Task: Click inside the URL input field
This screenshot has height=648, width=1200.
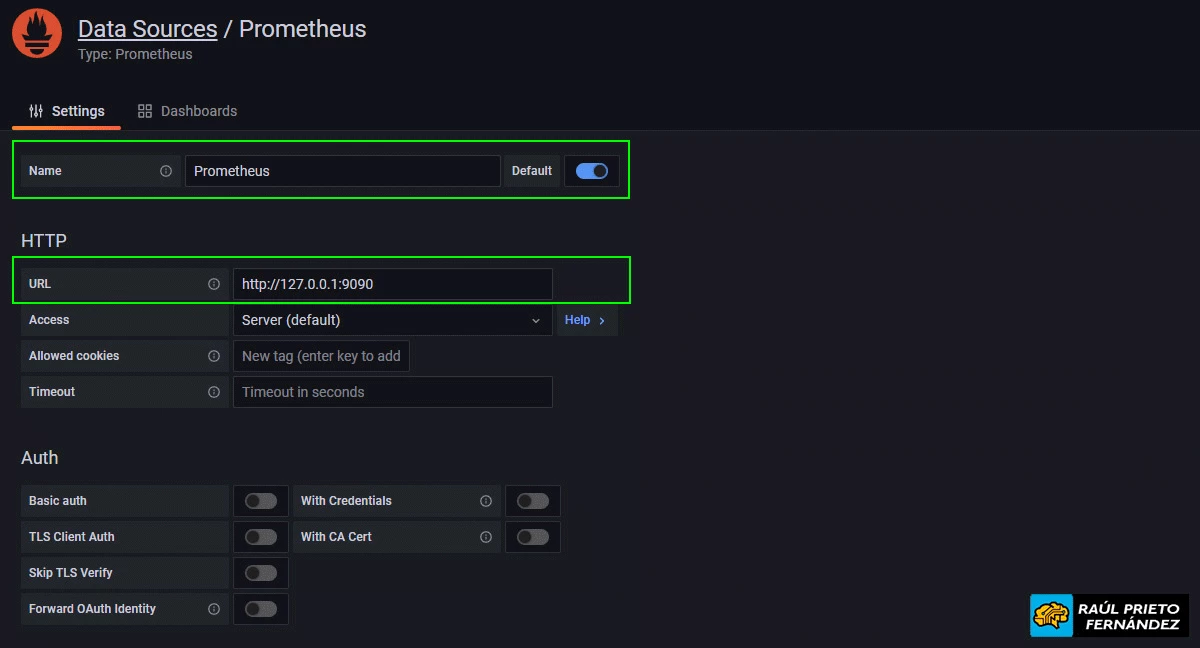Action: pos(392,284)
